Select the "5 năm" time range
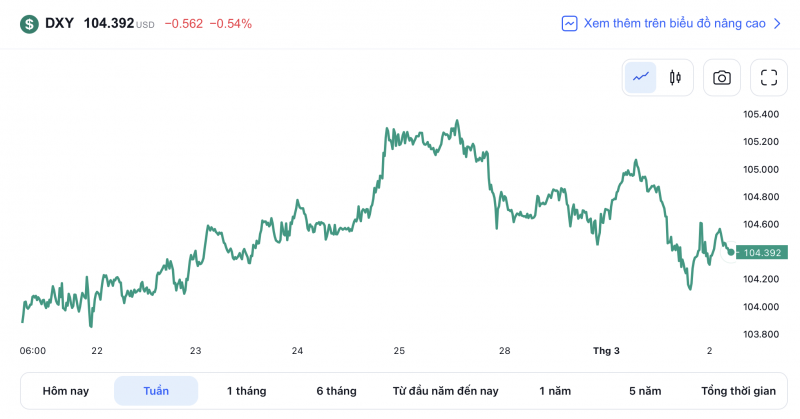800x419 pixels. click(x=645, y=391)
